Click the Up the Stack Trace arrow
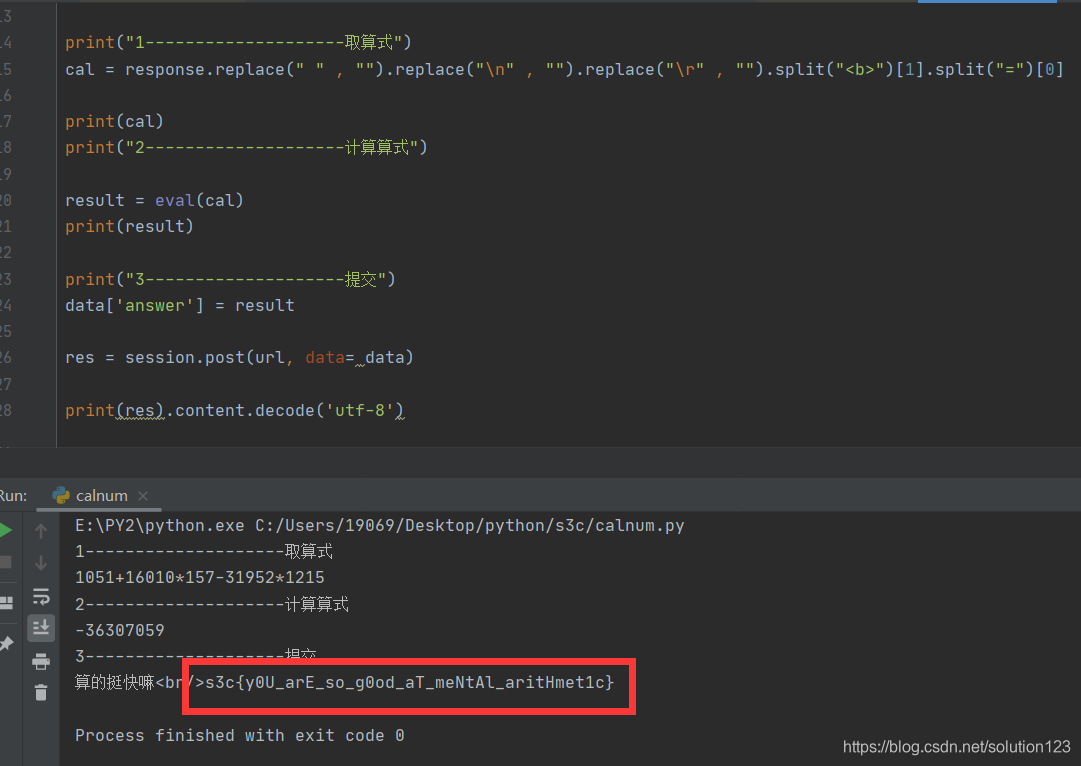This screenshot has width=1081, height=766. [41, 531]
